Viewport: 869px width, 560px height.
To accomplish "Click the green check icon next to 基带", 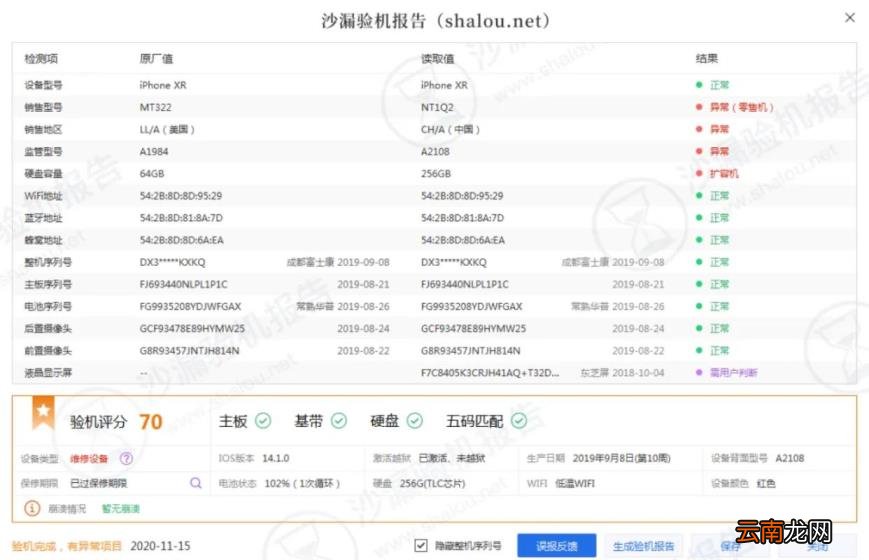I will (339, 421).
